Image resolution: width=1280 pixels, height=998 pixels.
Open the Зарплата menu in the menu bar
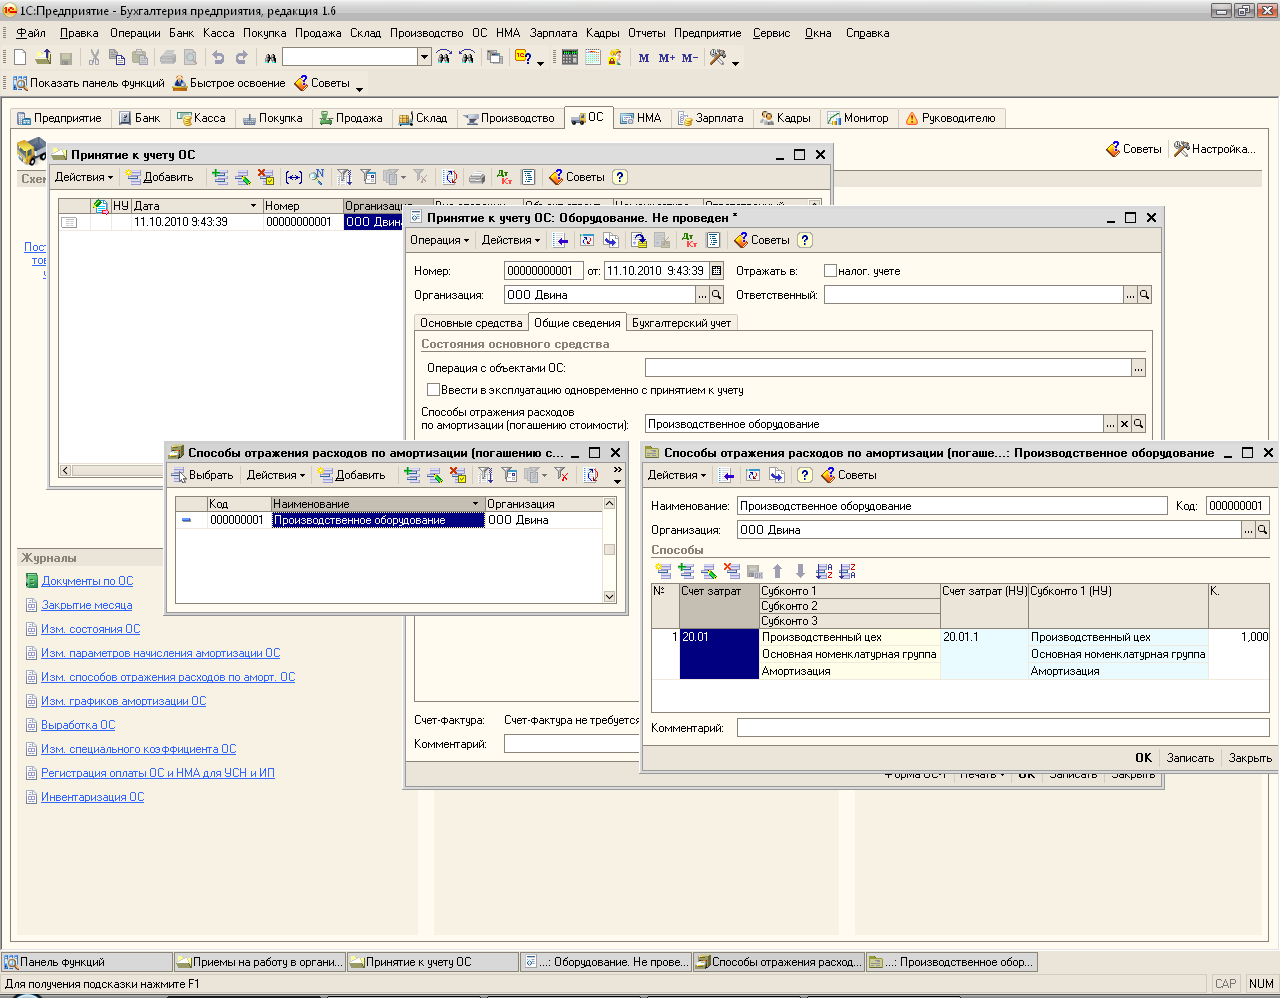tap(553, 33)
